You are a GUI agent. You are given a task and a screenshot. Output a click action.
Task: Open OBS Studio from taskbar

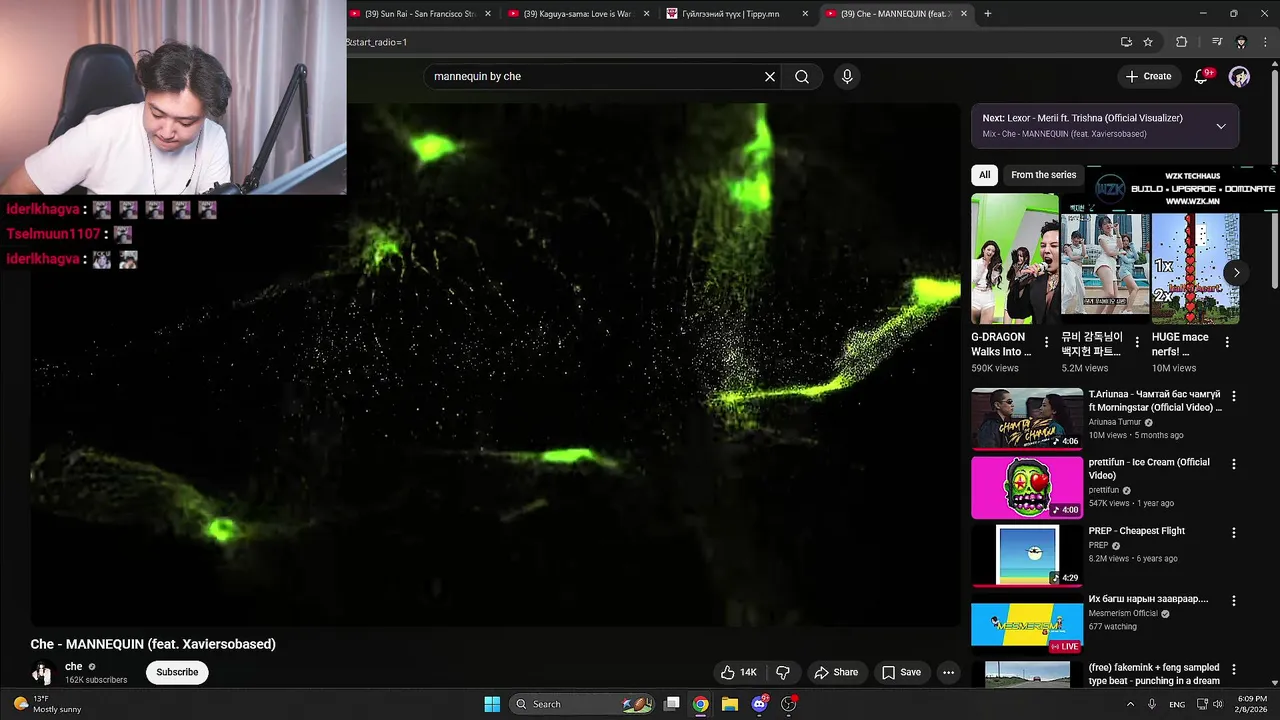tap(788, 704)
